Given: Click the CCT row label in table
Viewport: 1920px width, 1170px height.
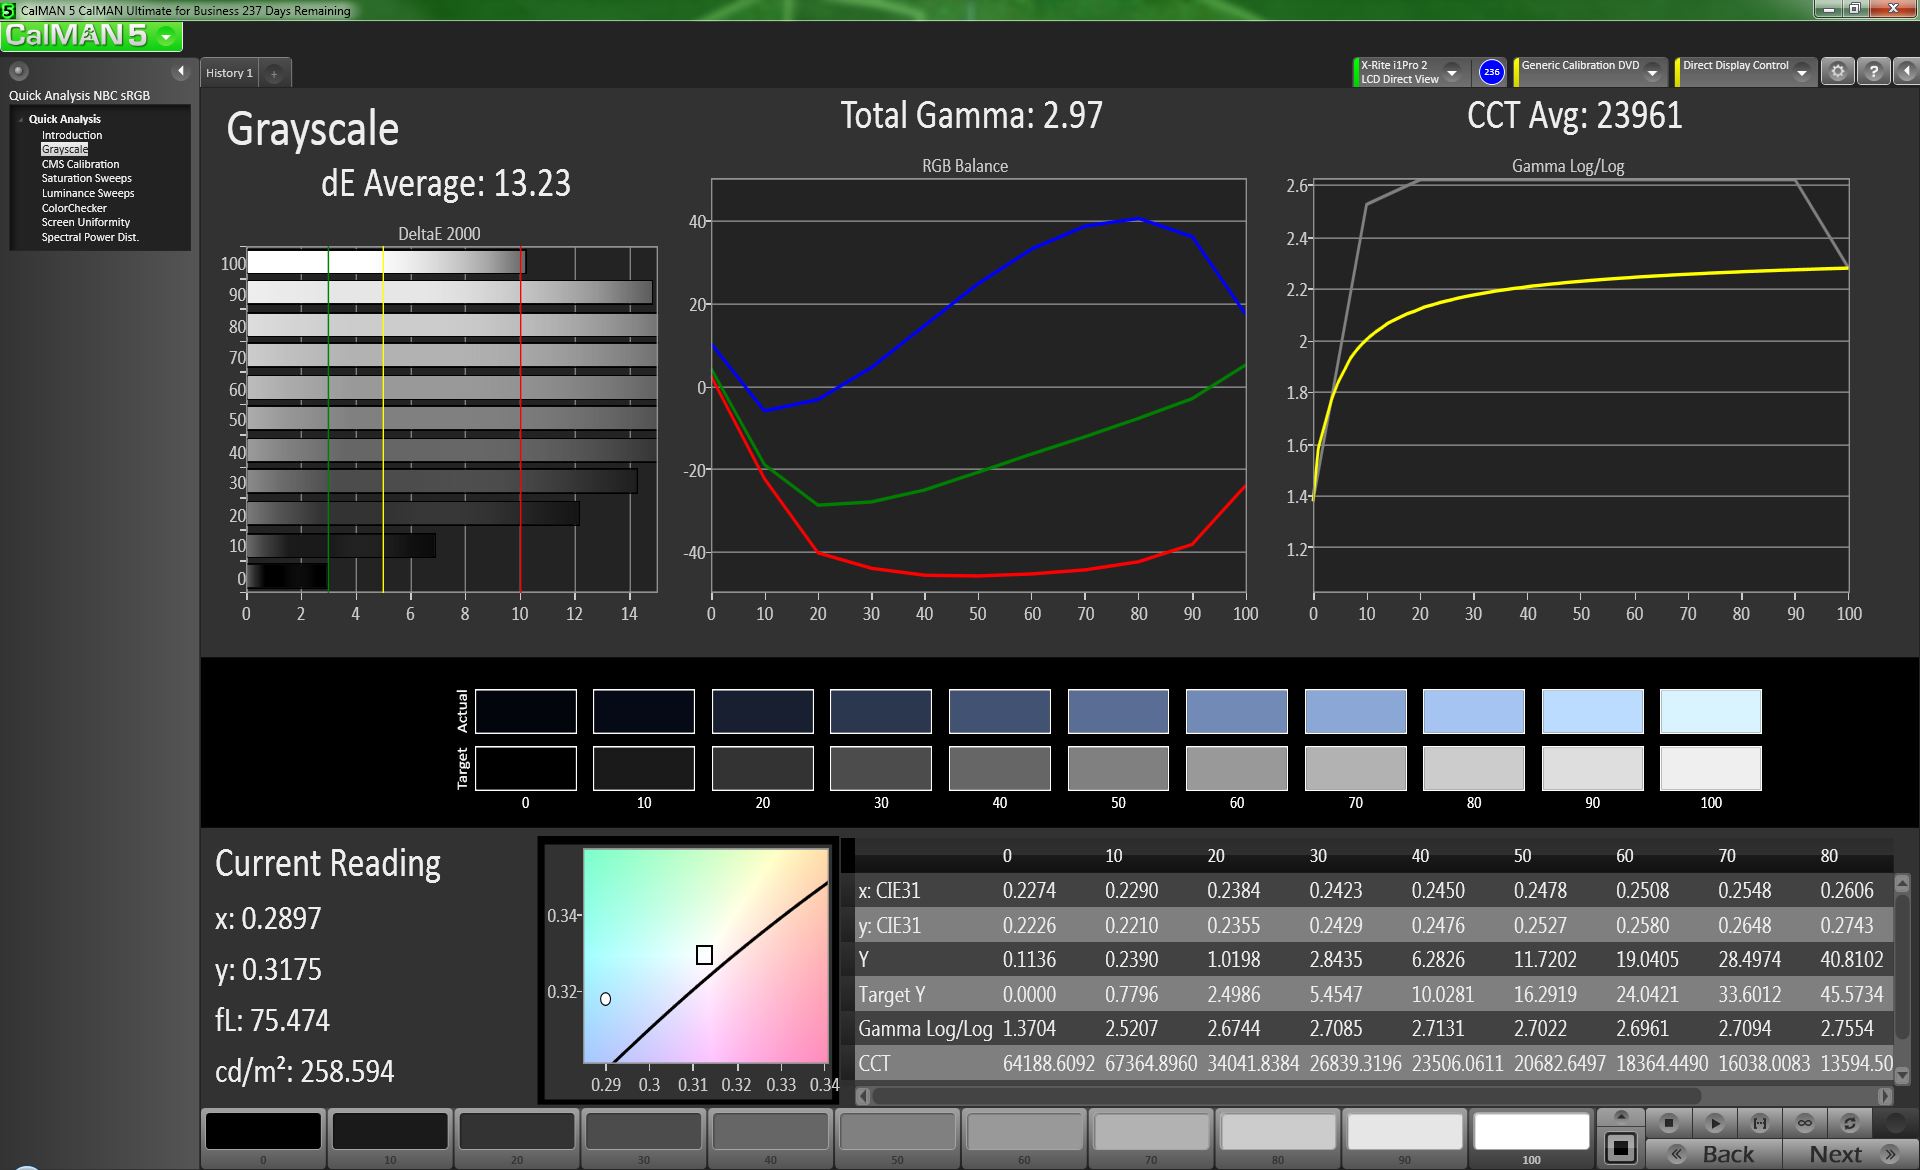Looking at the screenshot, I should coord(874,1063).
